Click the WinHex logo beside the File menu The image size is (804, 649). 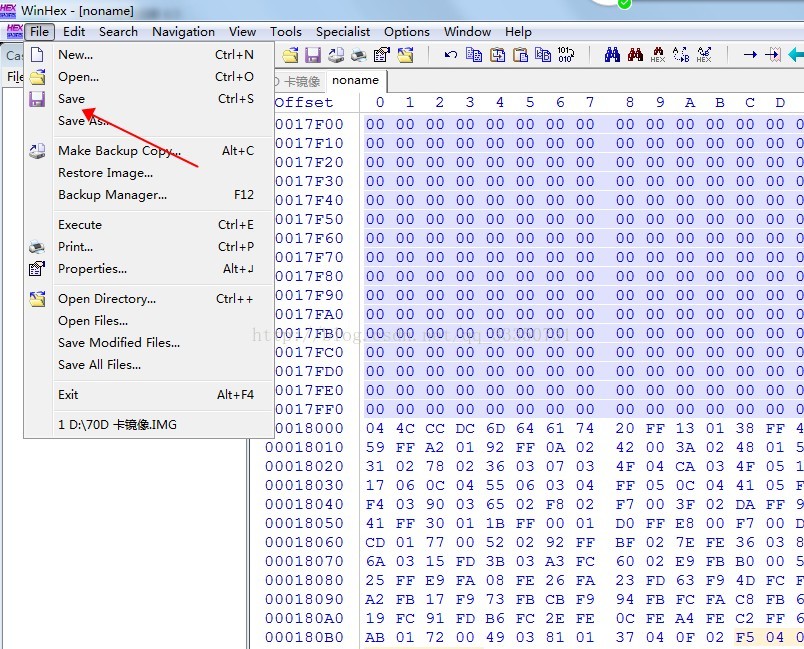pos(14,31)
